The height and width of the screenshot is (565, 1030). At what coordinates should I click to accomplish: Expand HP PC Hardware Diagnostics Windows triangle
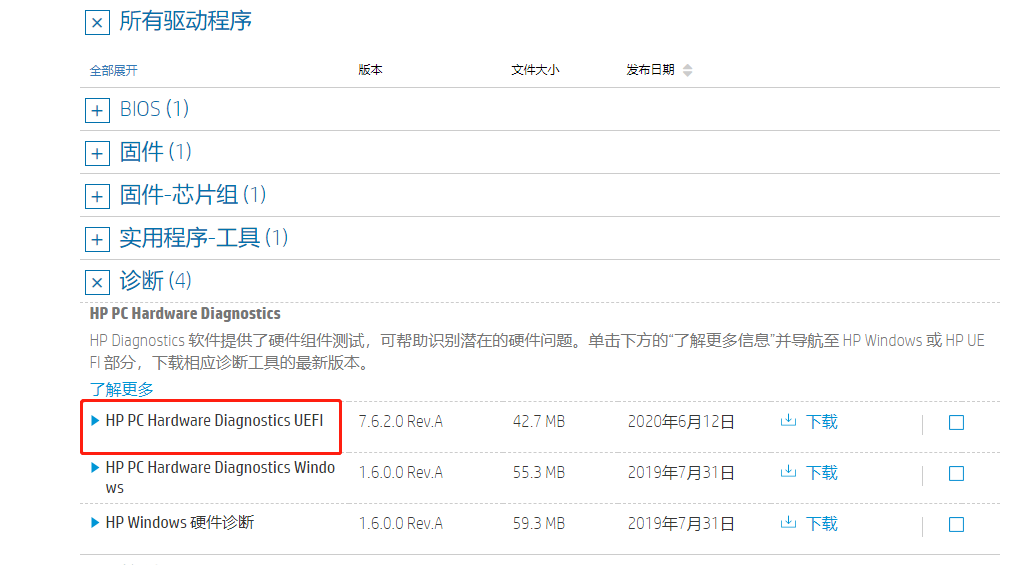(x=95, y=468)
